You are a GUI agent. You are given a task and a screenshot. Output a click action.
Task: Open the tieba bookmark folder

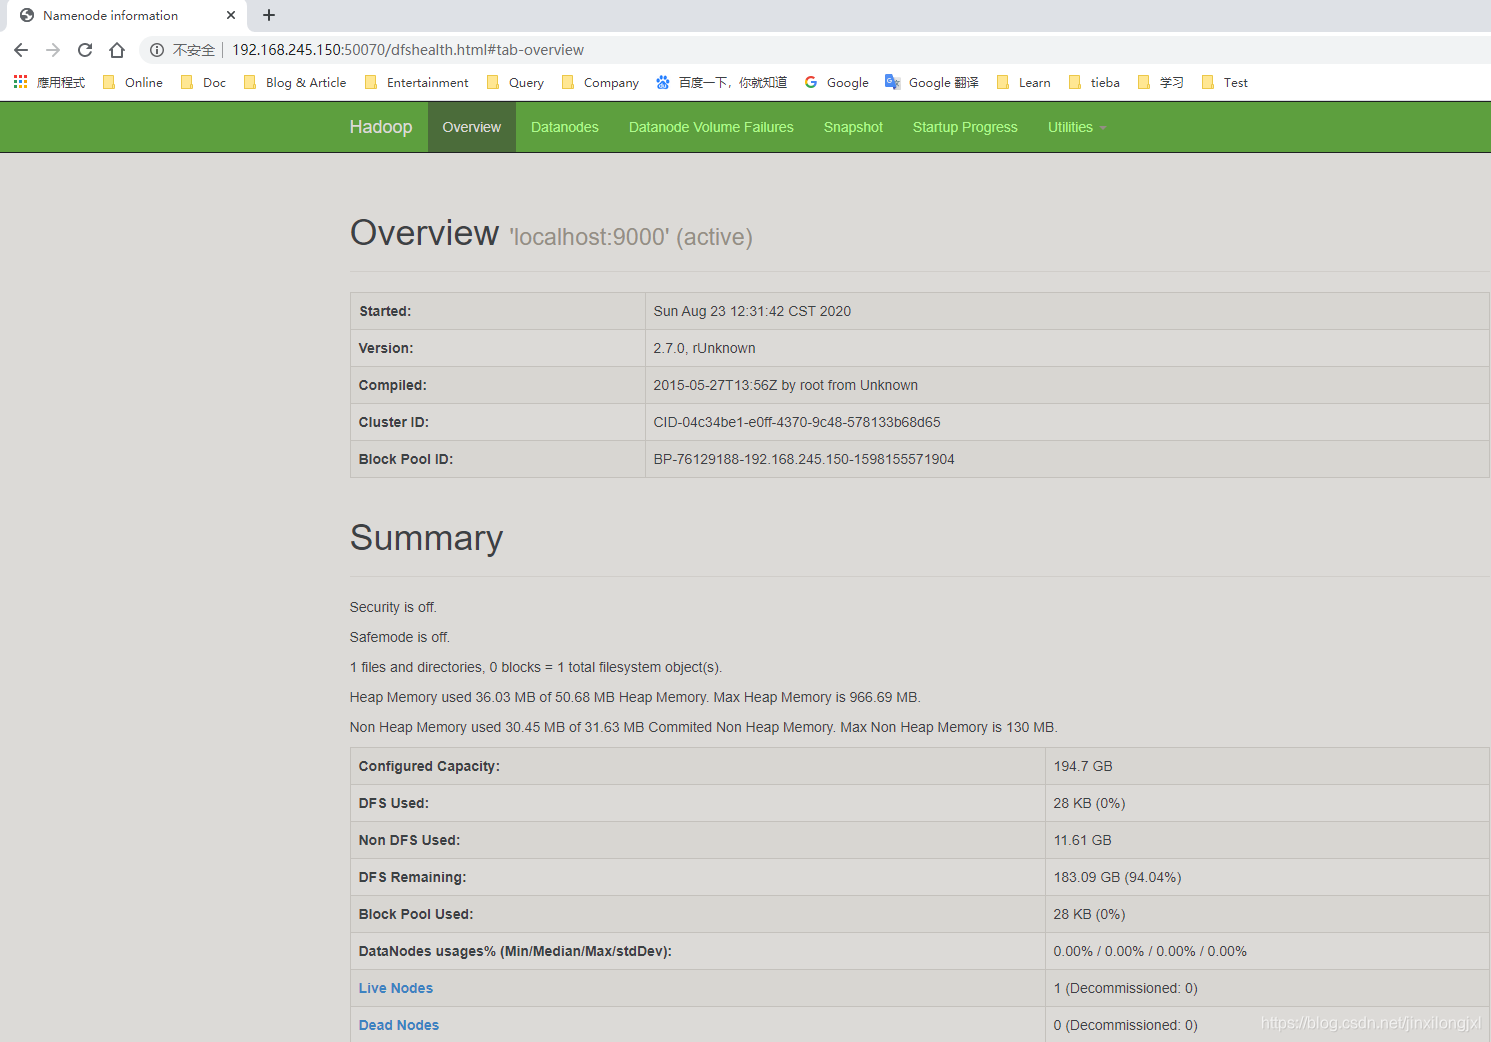(1094, 83)
